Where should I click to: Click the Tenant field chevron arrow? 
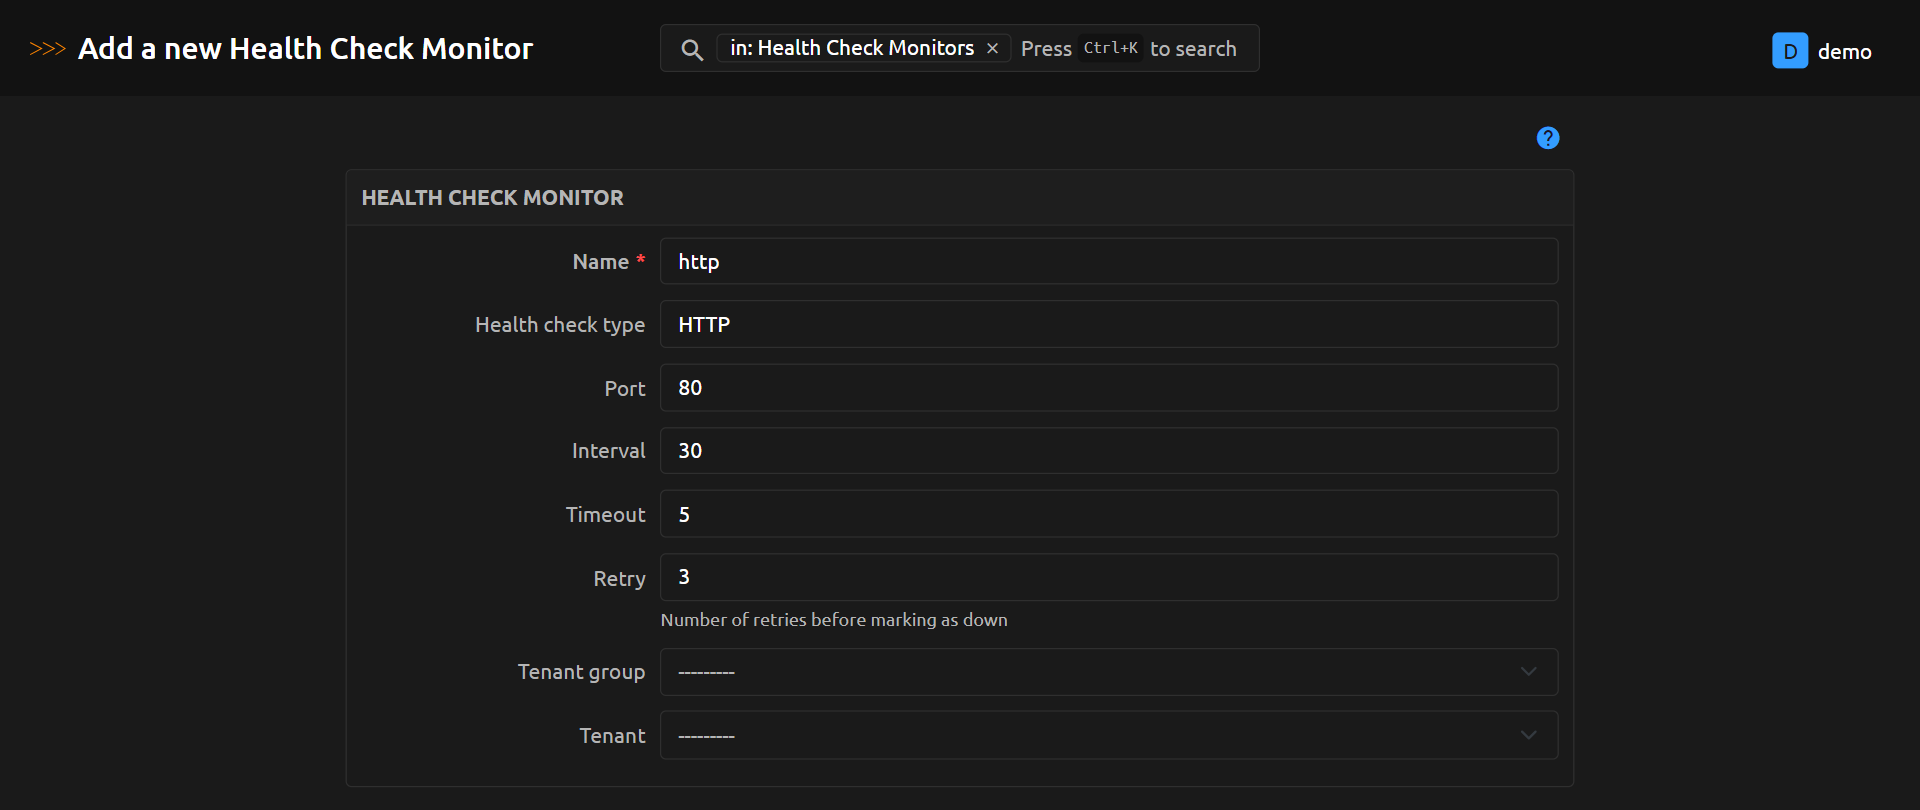(1528, 736)
